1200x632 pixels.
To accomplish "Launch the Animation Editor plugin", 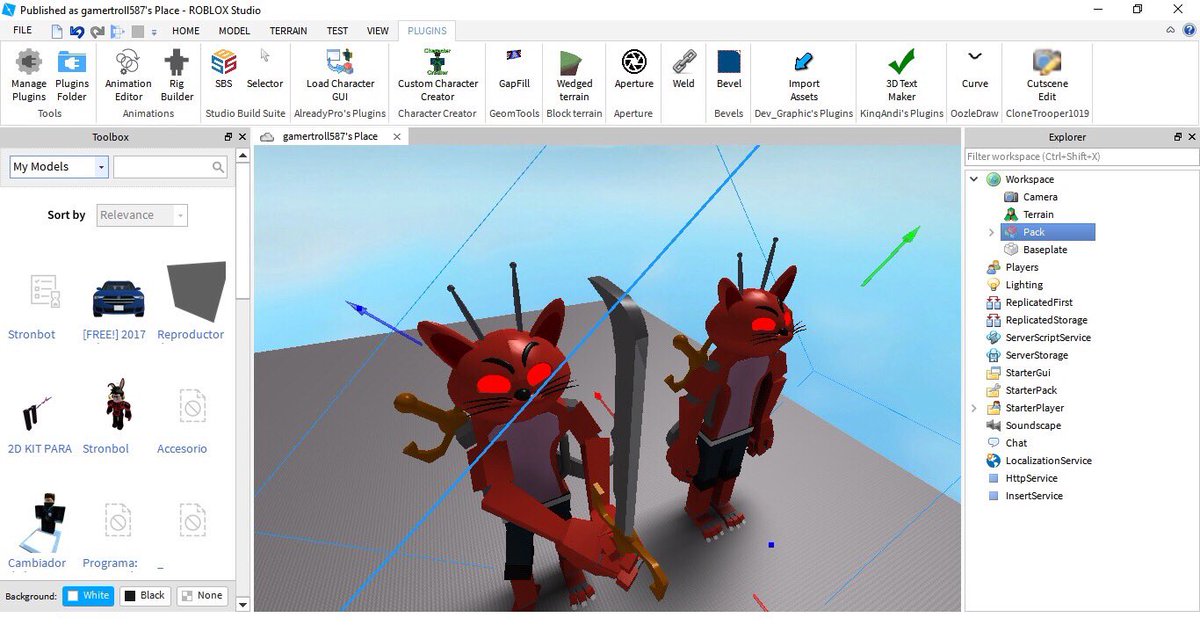I will [x=128, y=76].
